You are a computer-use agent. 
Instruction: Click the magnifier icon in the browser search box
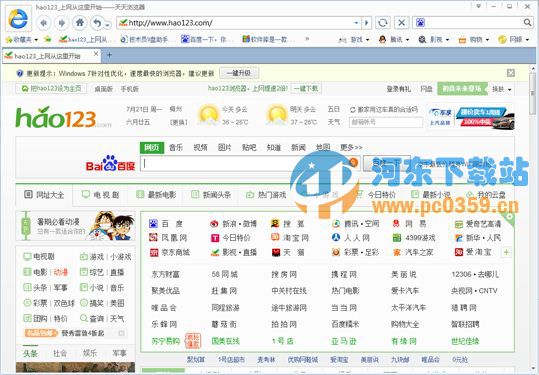527,23
